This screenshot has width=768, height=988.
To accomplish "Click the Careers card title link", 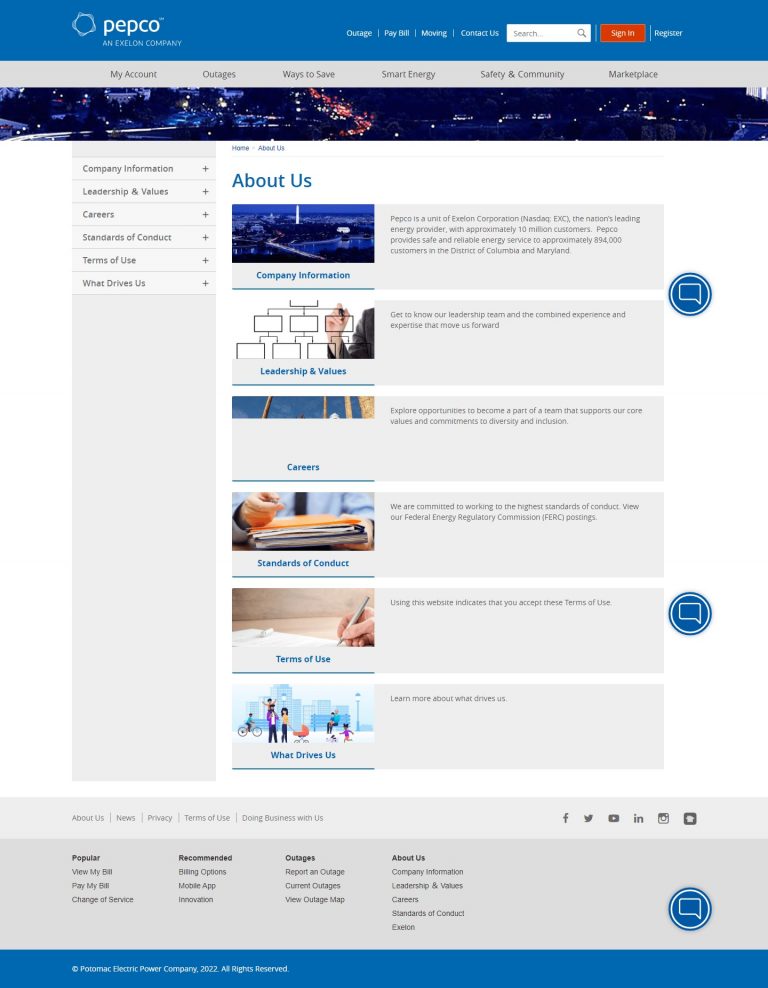I will (x=303, y=467).
